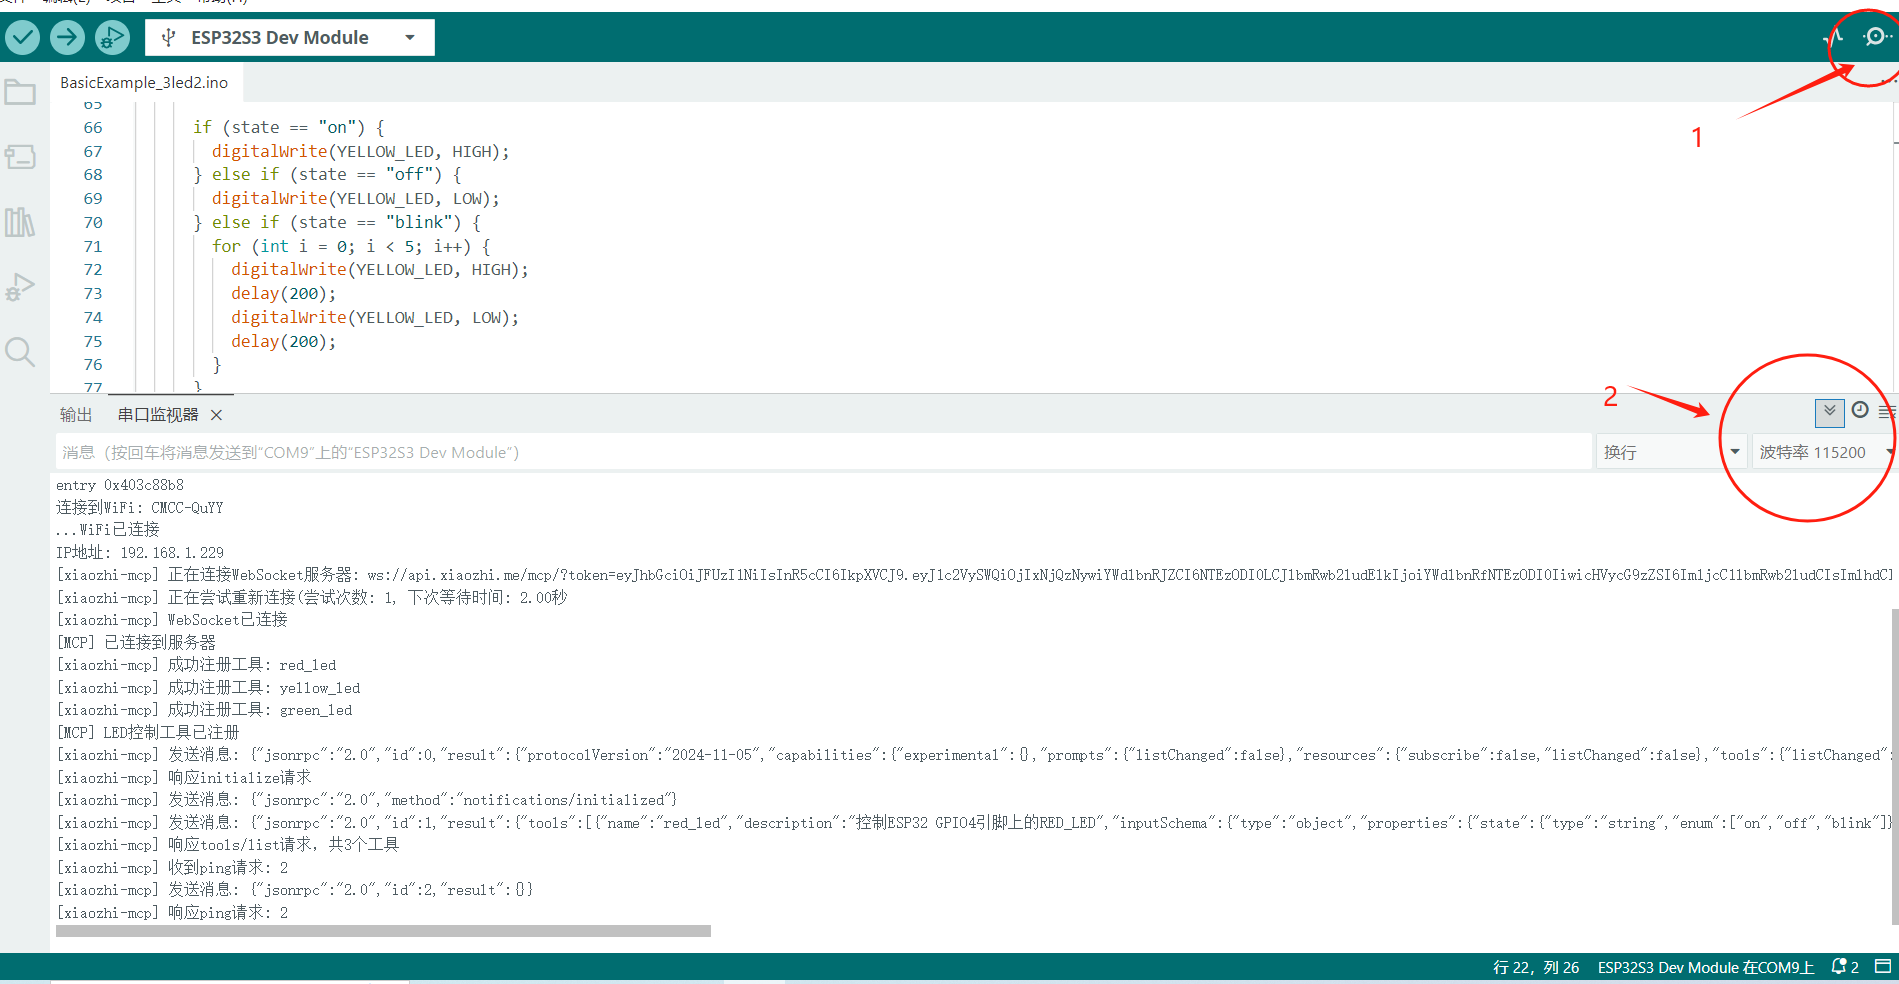
Task: Click log line 成功注册工具: red_led
Action: click(x=196, y=665)
